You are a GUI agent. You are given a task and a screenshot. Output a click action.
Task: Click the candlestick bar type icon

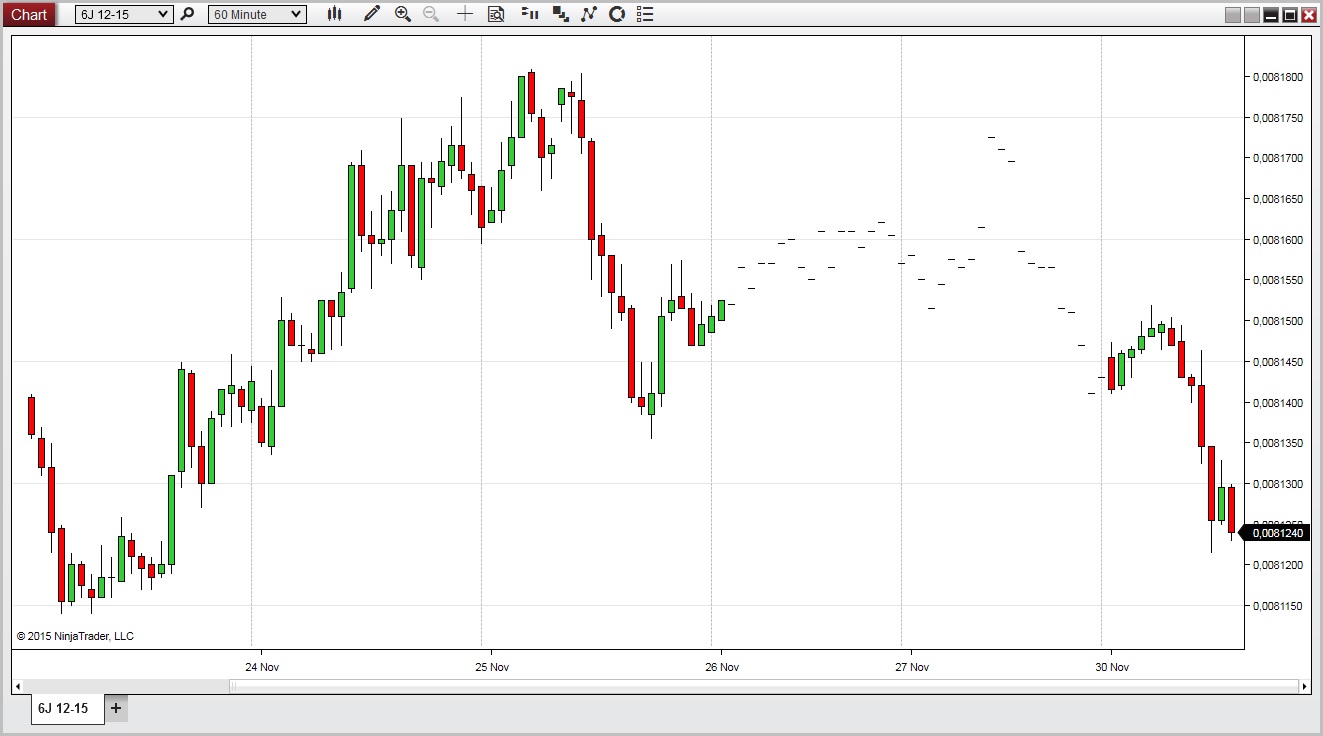[334, 14]
